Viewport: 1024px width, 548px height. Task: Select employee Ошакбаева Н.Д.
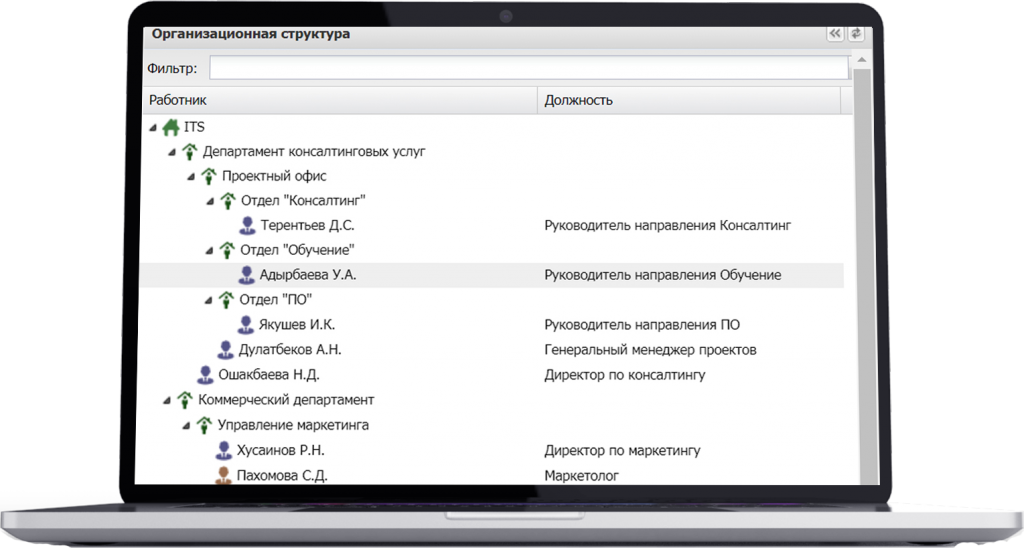(269, 375)
